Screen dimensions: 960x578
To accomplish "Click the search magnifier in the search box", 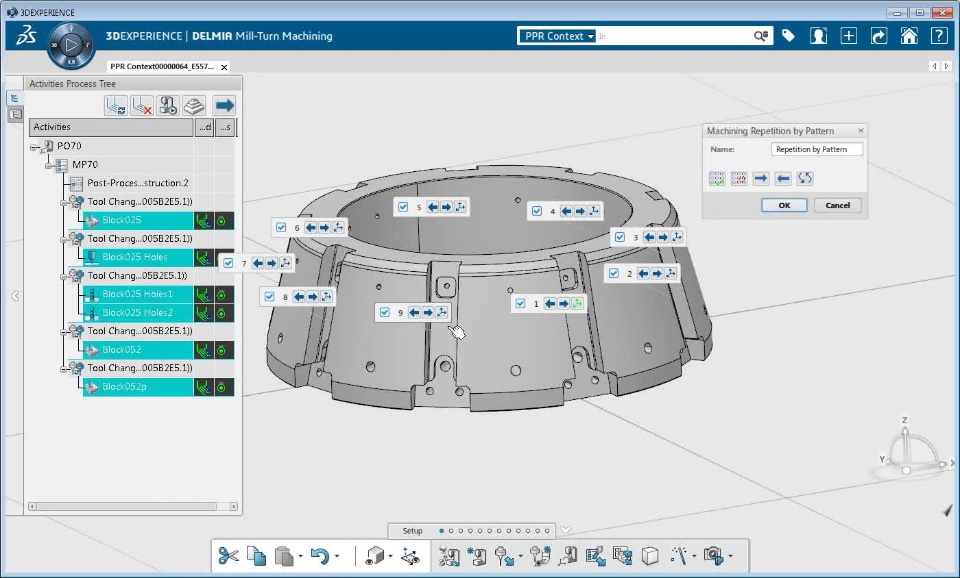I will coord(760,36).
